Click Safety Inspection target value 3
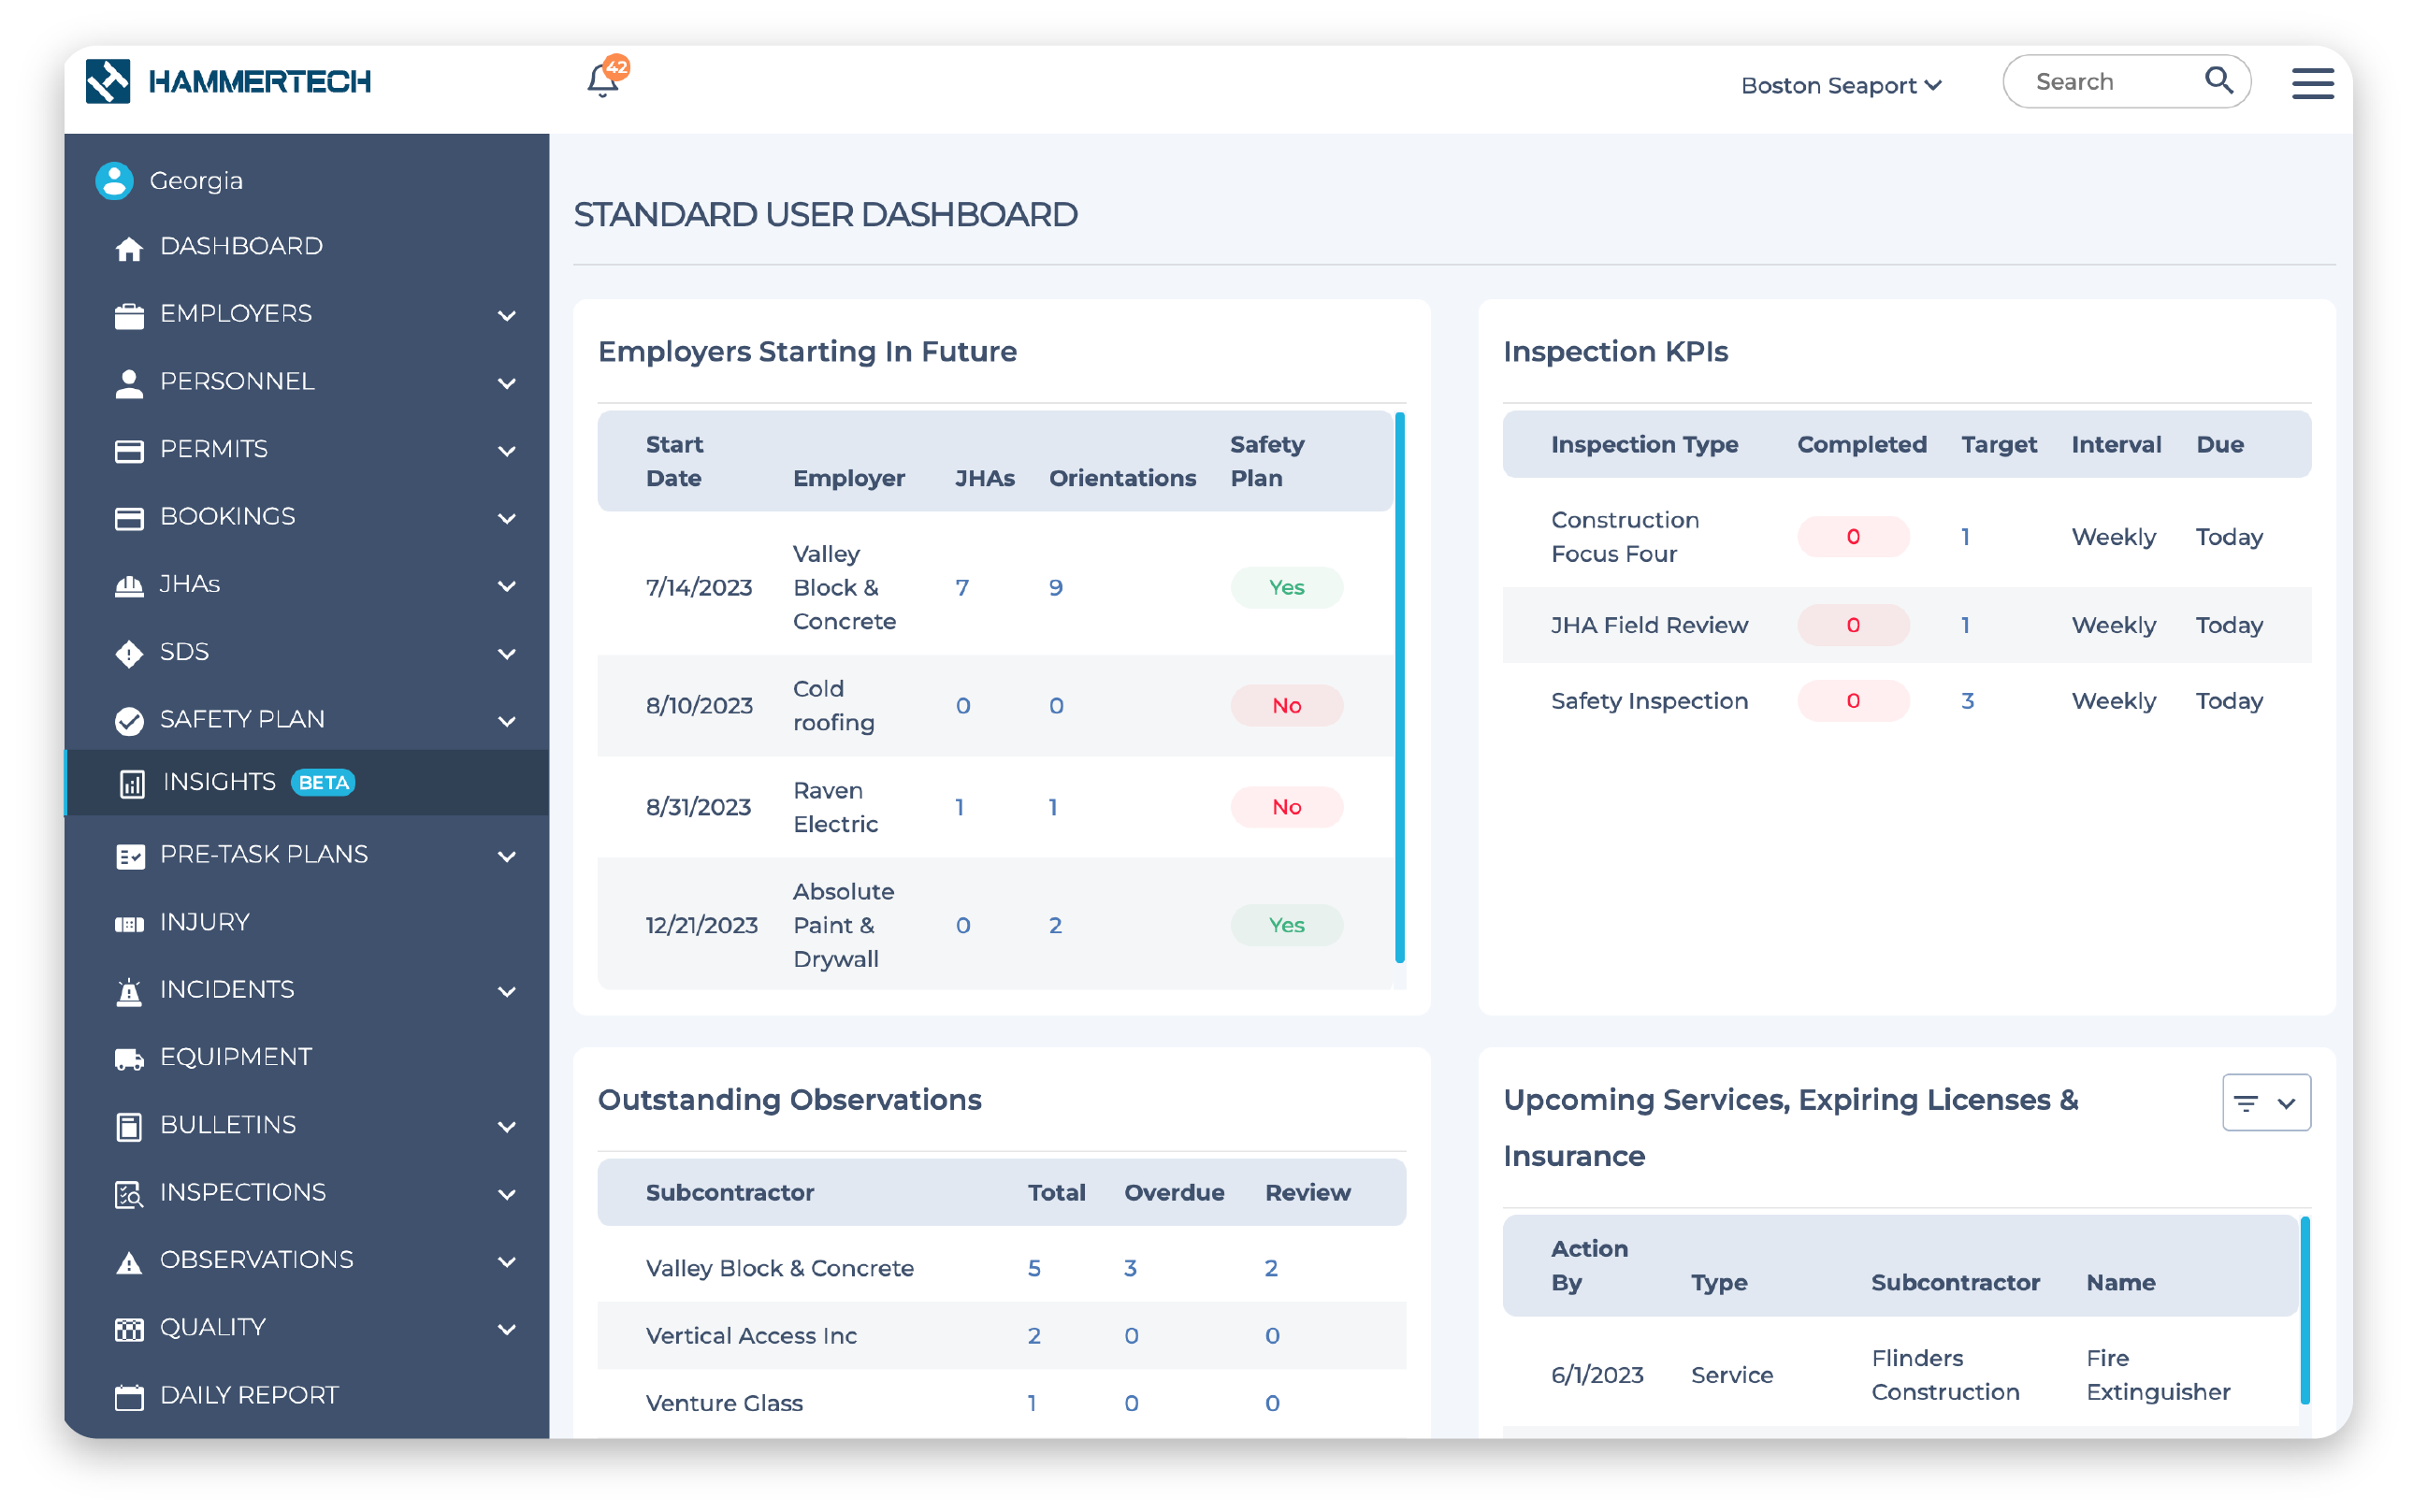Image resolution: width=2413 pixels, height=1512 pixels. click(x=1967, y=701)
